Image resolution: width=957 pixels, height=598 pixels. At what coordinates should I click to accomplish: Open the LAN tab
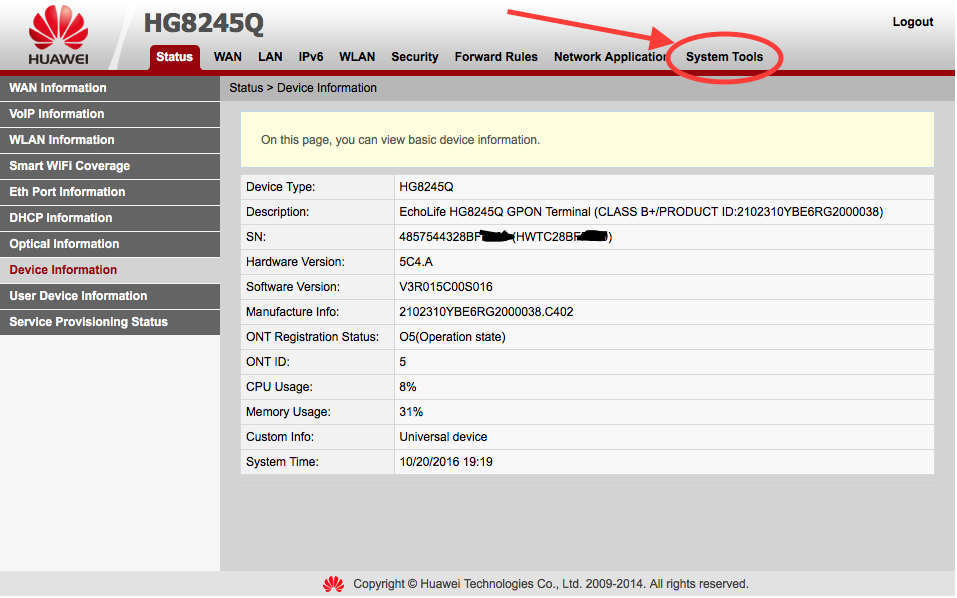[x=270, y=57]
